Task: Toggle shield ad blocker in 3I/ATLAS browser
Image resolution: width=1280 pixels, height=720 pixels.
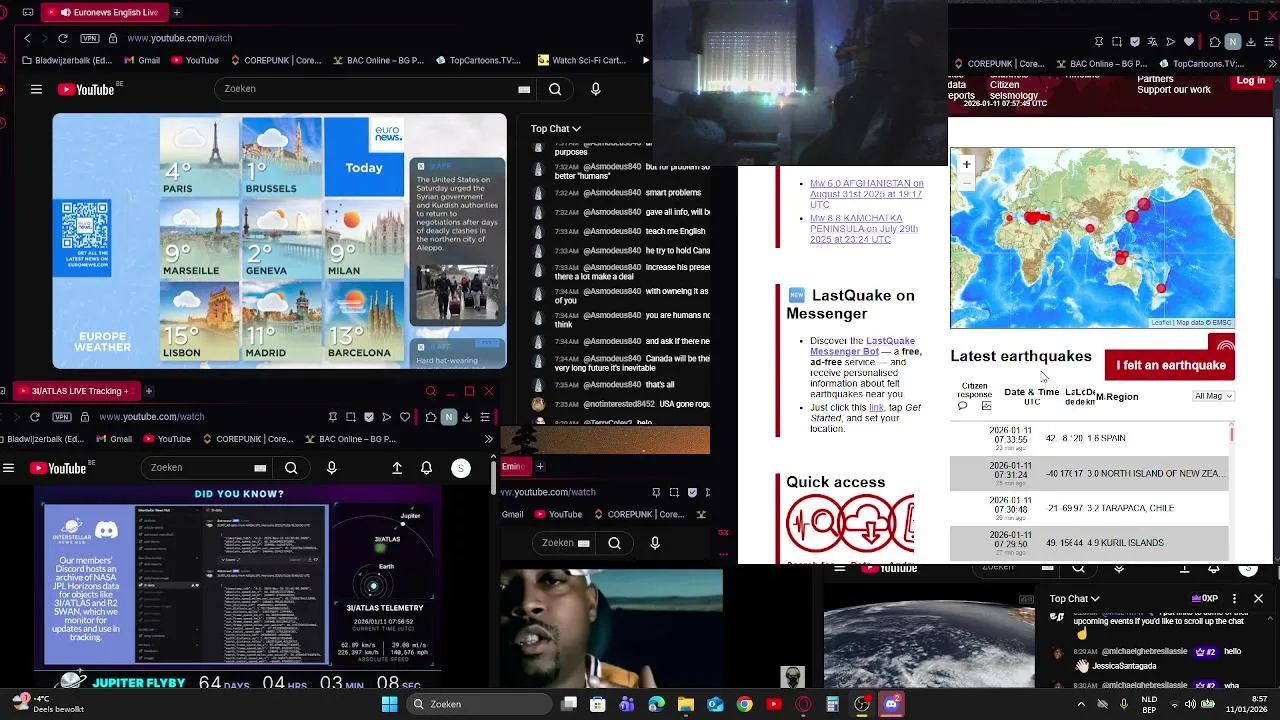Action: [x=369, y=416]
